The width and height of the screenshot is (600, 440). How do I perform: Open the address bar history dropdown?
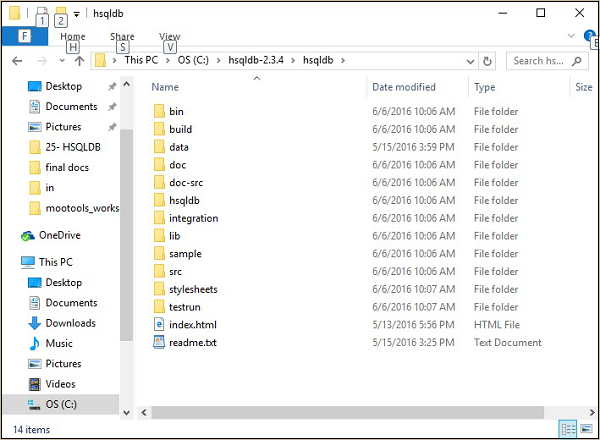coord(470,61)
